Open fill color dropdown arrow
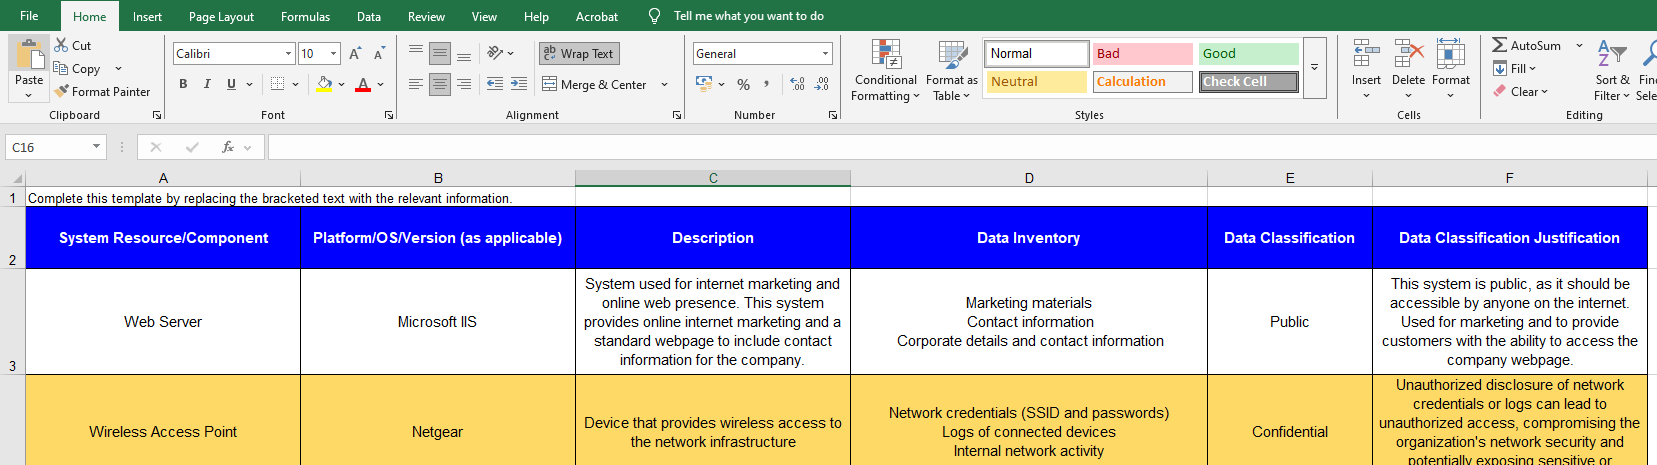The width and height of the screenshot is (1657, 465). coord(341,84)
